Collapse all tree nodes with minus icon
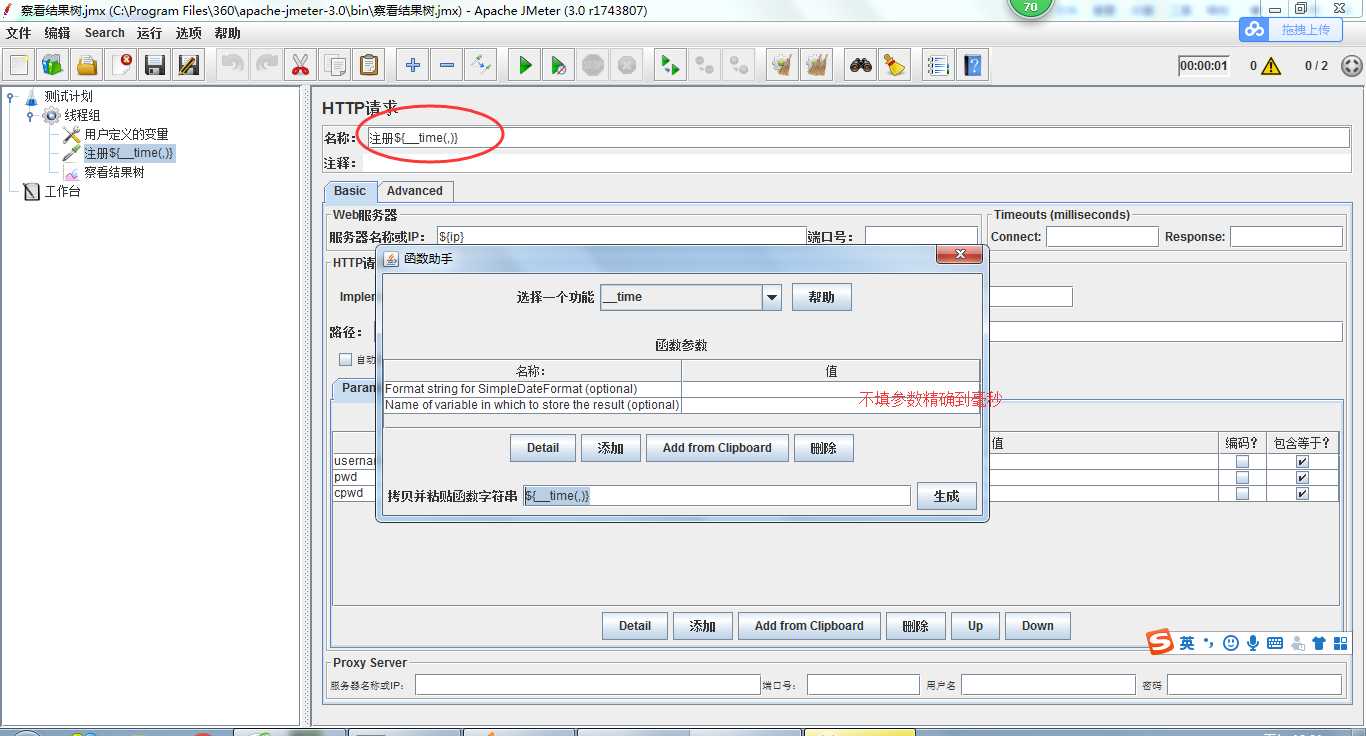 pos(447,66)
